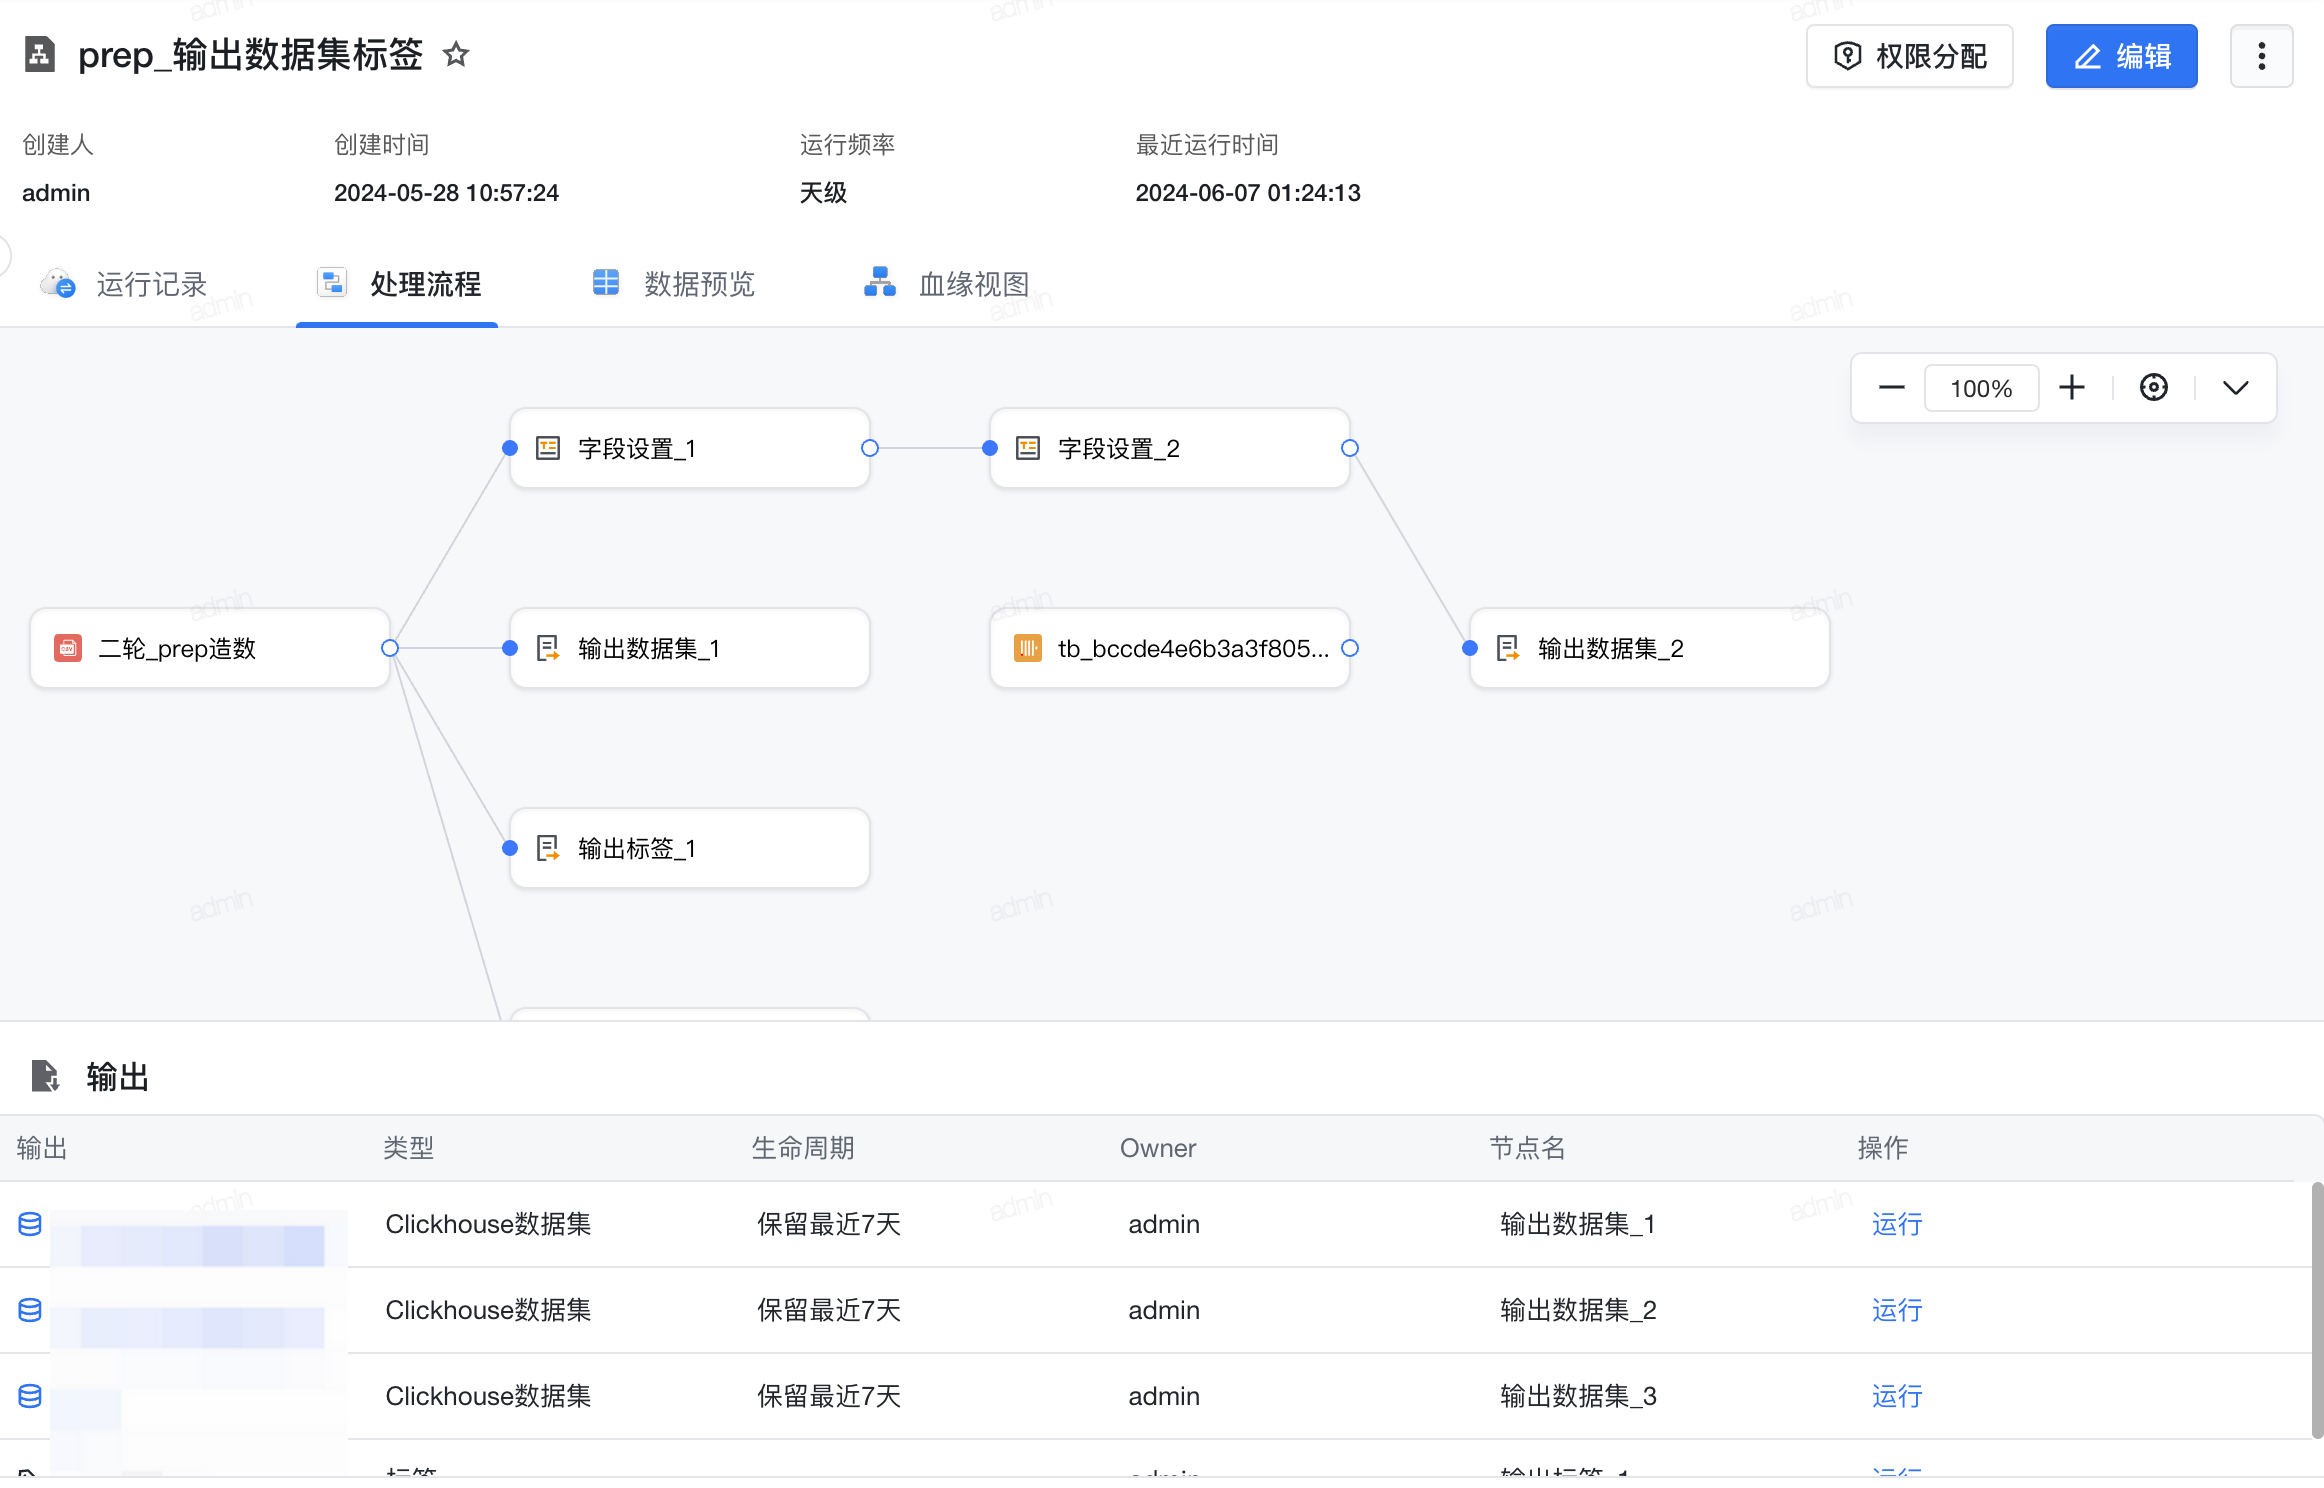Run the 输出数据集_3 output
The width and height of the screenshot is (2324, 1488).
click(x=1897, y=1396)
